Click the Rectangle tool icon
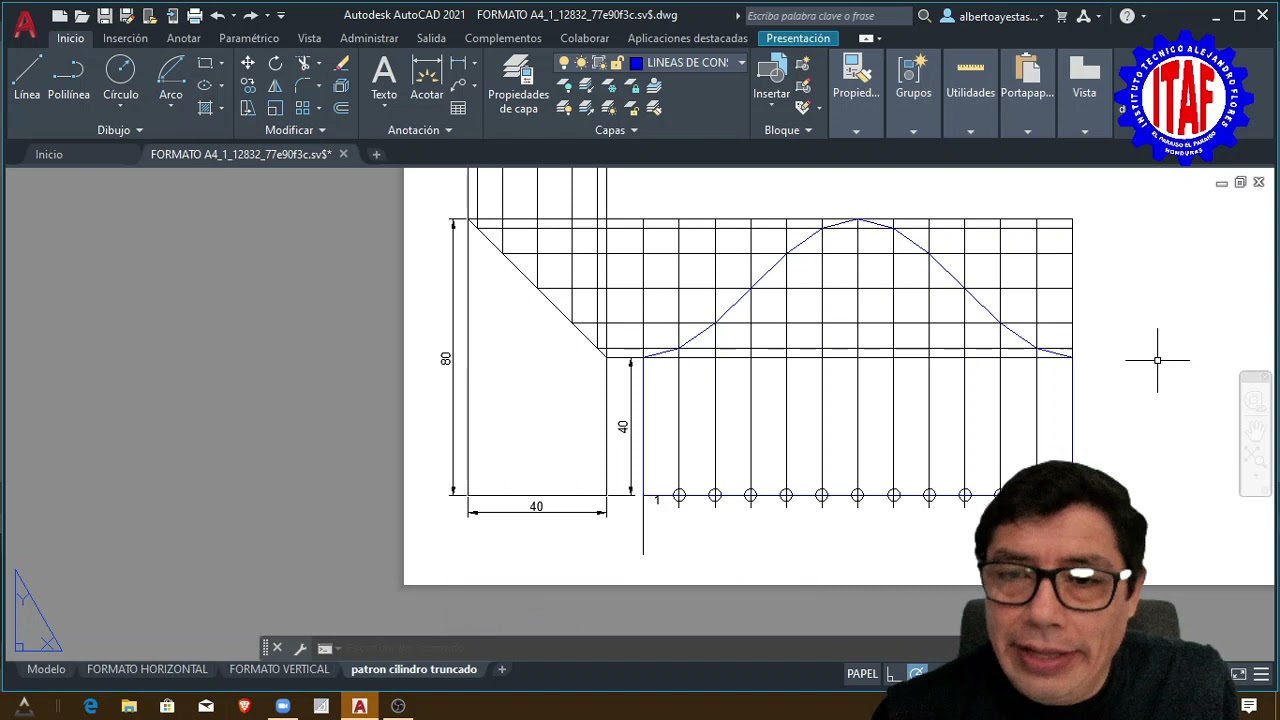 [205, 63]
